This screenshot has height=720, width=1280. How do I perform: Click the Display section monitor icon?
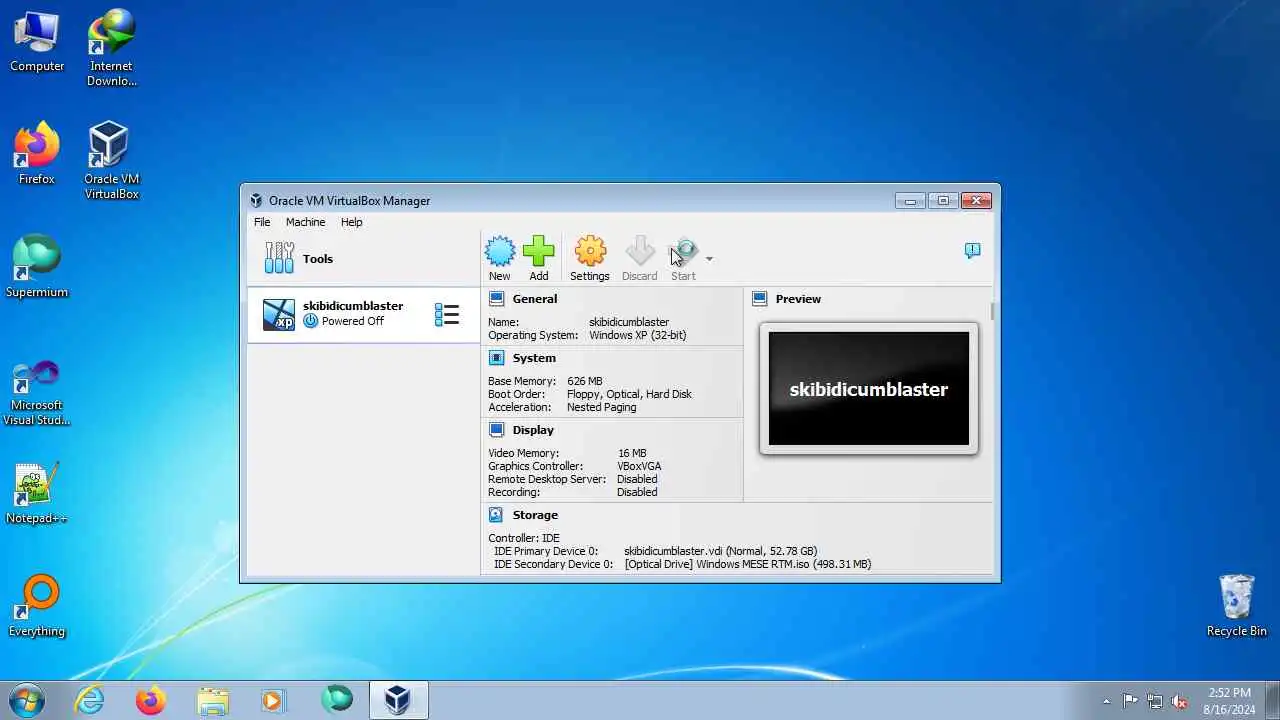[496, 430]
